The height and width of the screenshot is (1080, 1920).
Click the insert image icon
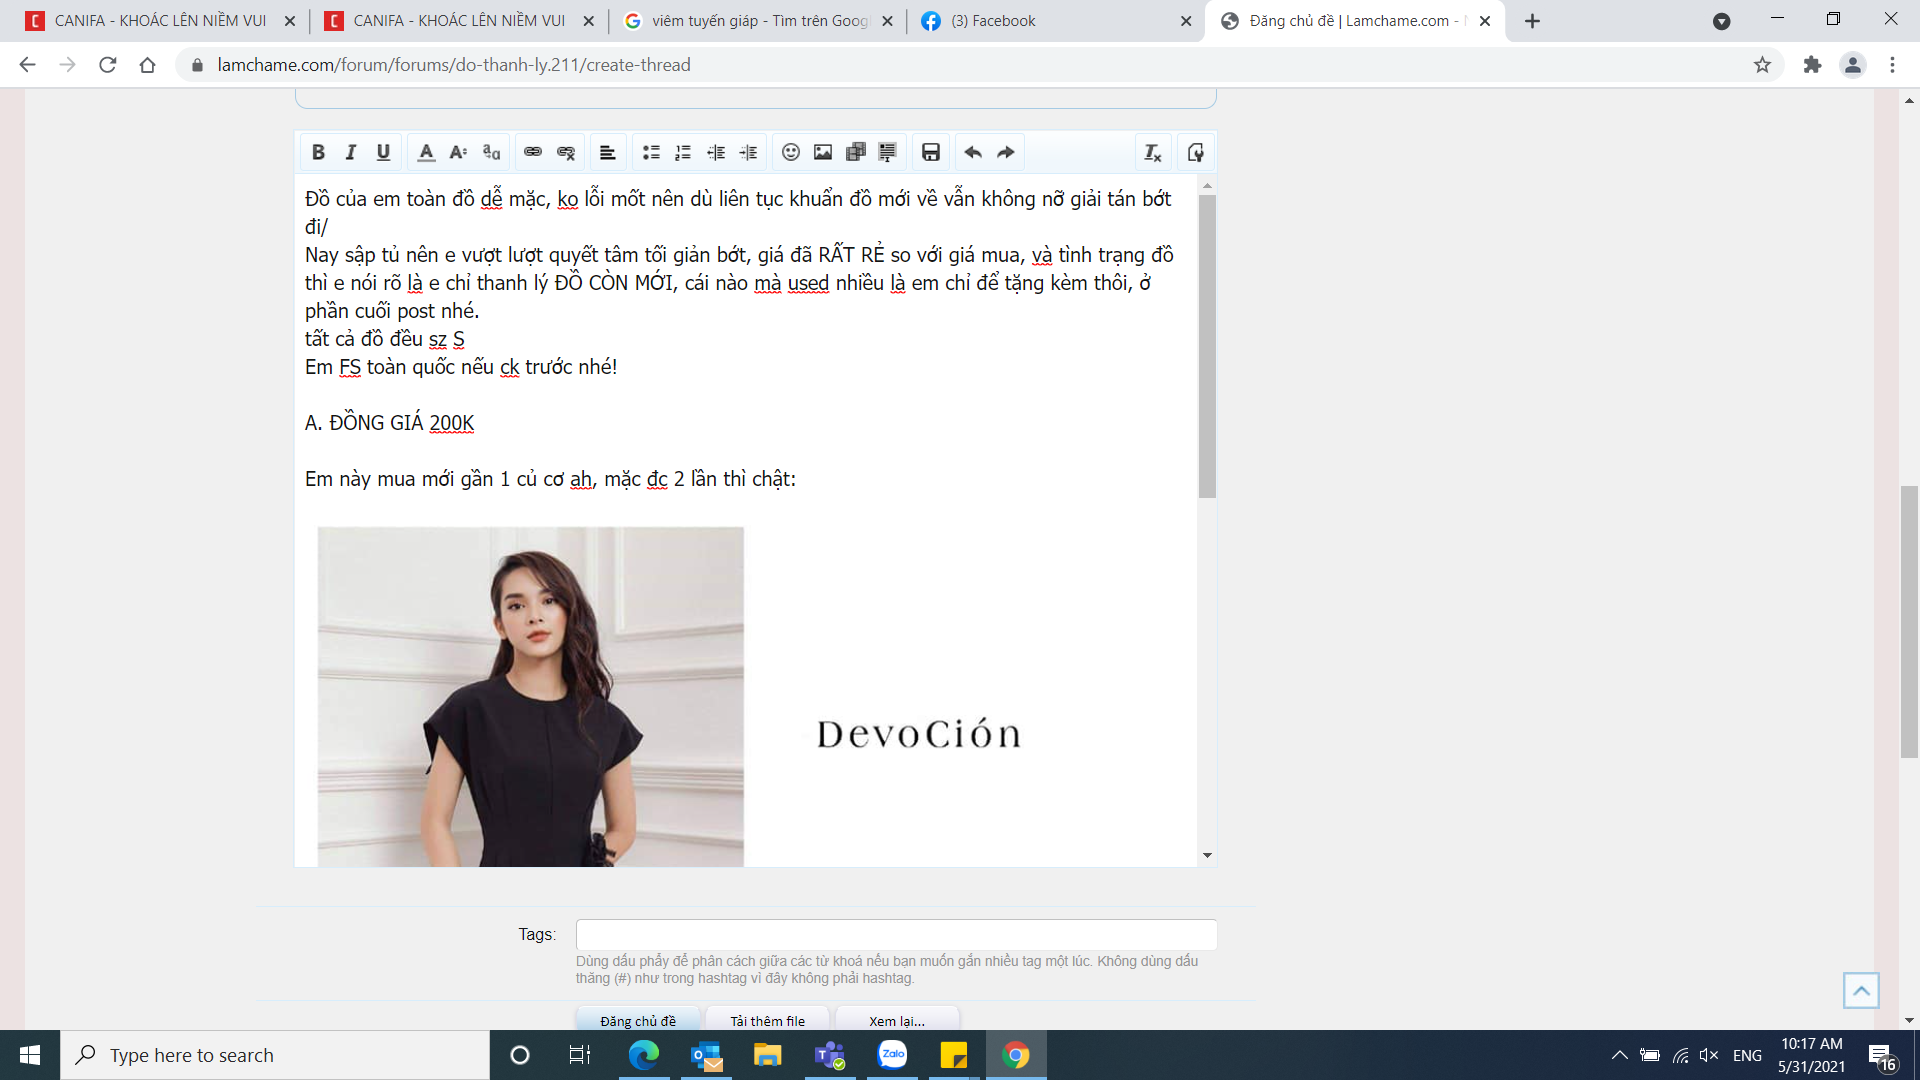[823, 152]
